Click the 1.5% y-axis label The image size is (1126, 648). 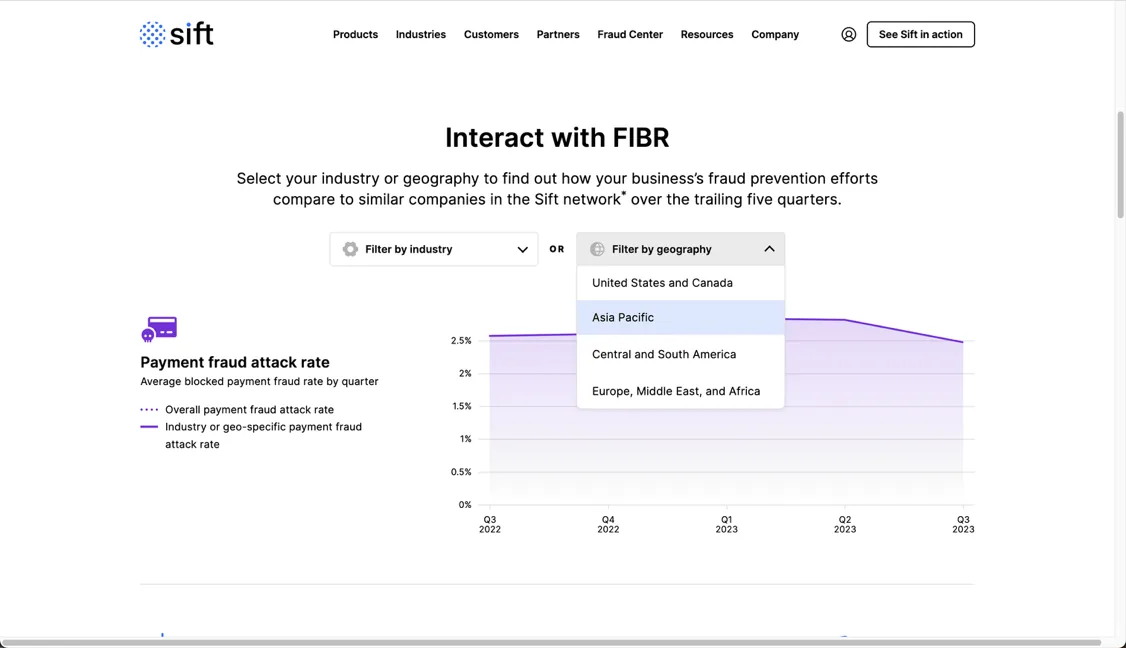pos(461,406)
